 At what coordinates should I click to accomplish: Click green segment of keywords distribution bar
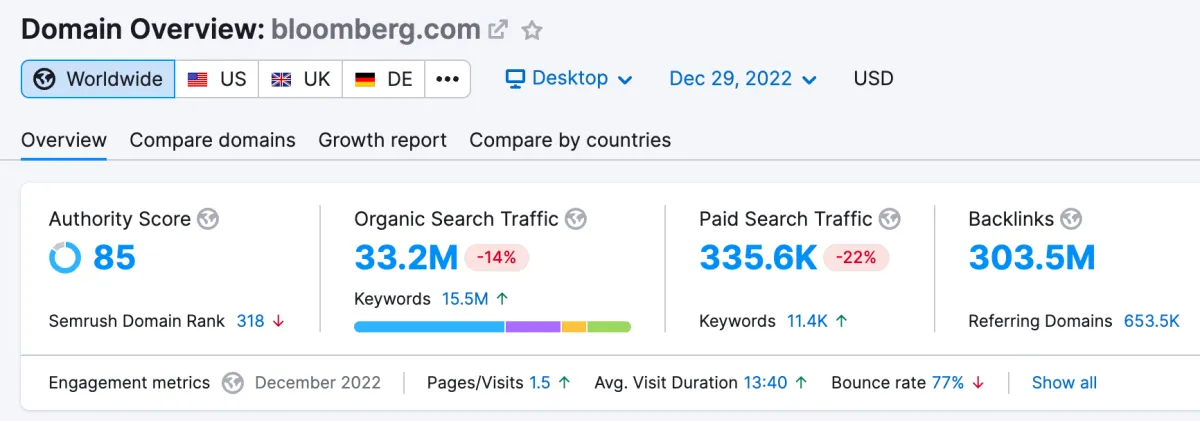coord(609,326)
